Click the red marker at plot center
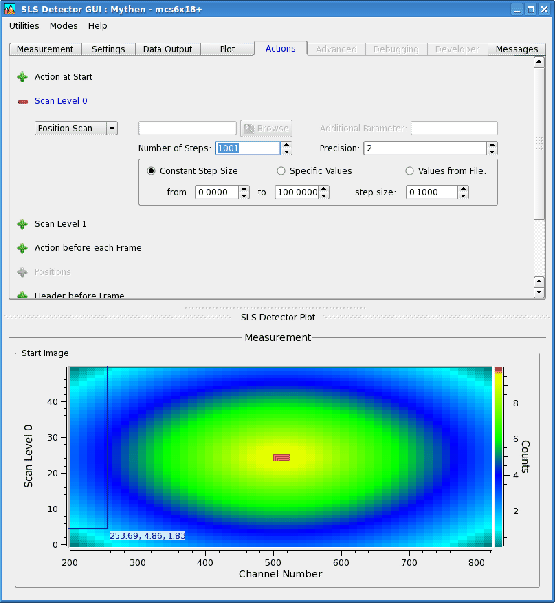 [281, 457]
